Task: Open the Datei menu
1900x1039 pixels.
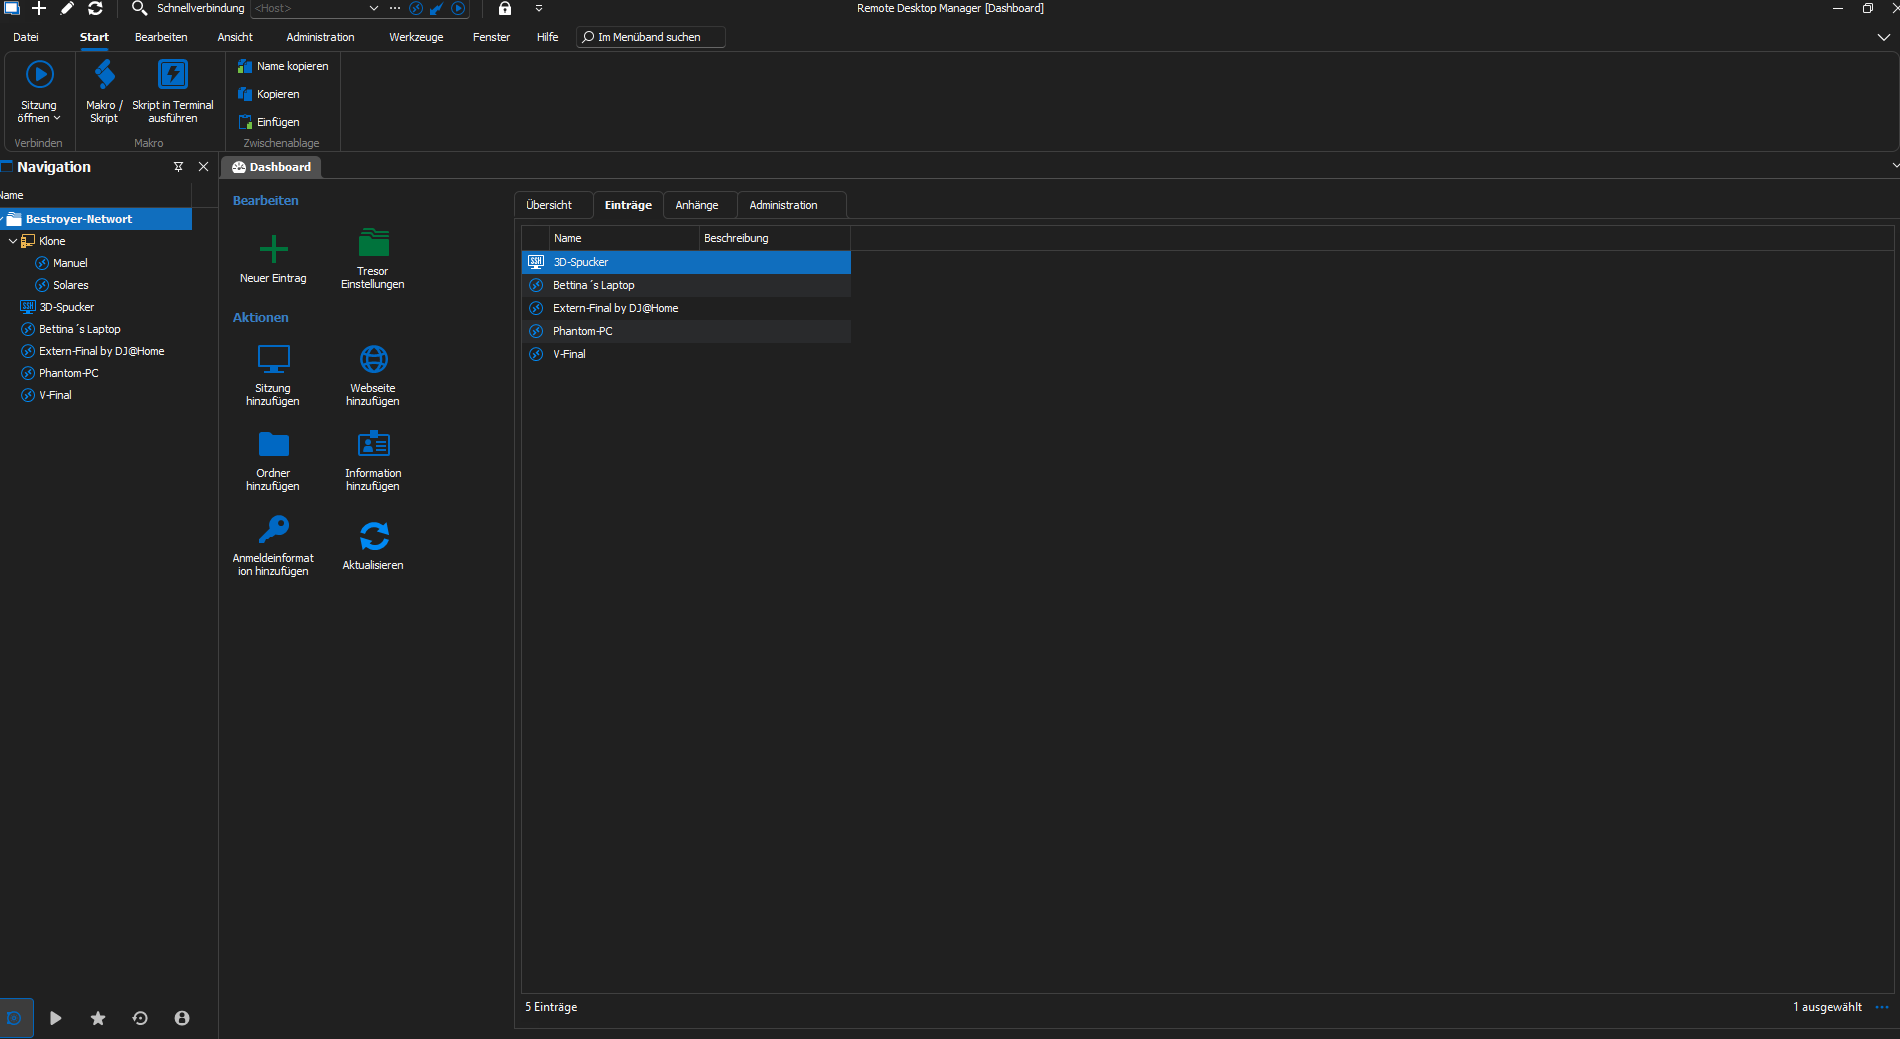Action: (x=26, y=37)
